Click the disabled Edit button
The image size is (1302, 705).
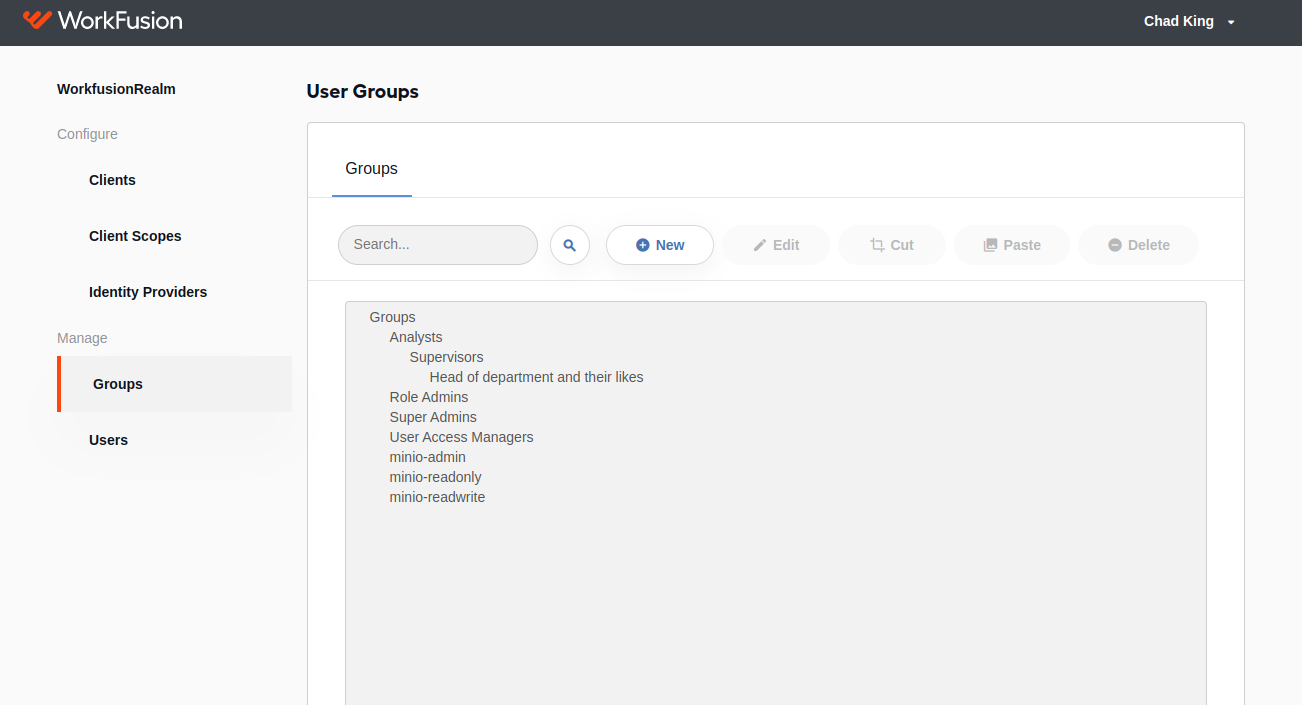[x=776, y=245]
